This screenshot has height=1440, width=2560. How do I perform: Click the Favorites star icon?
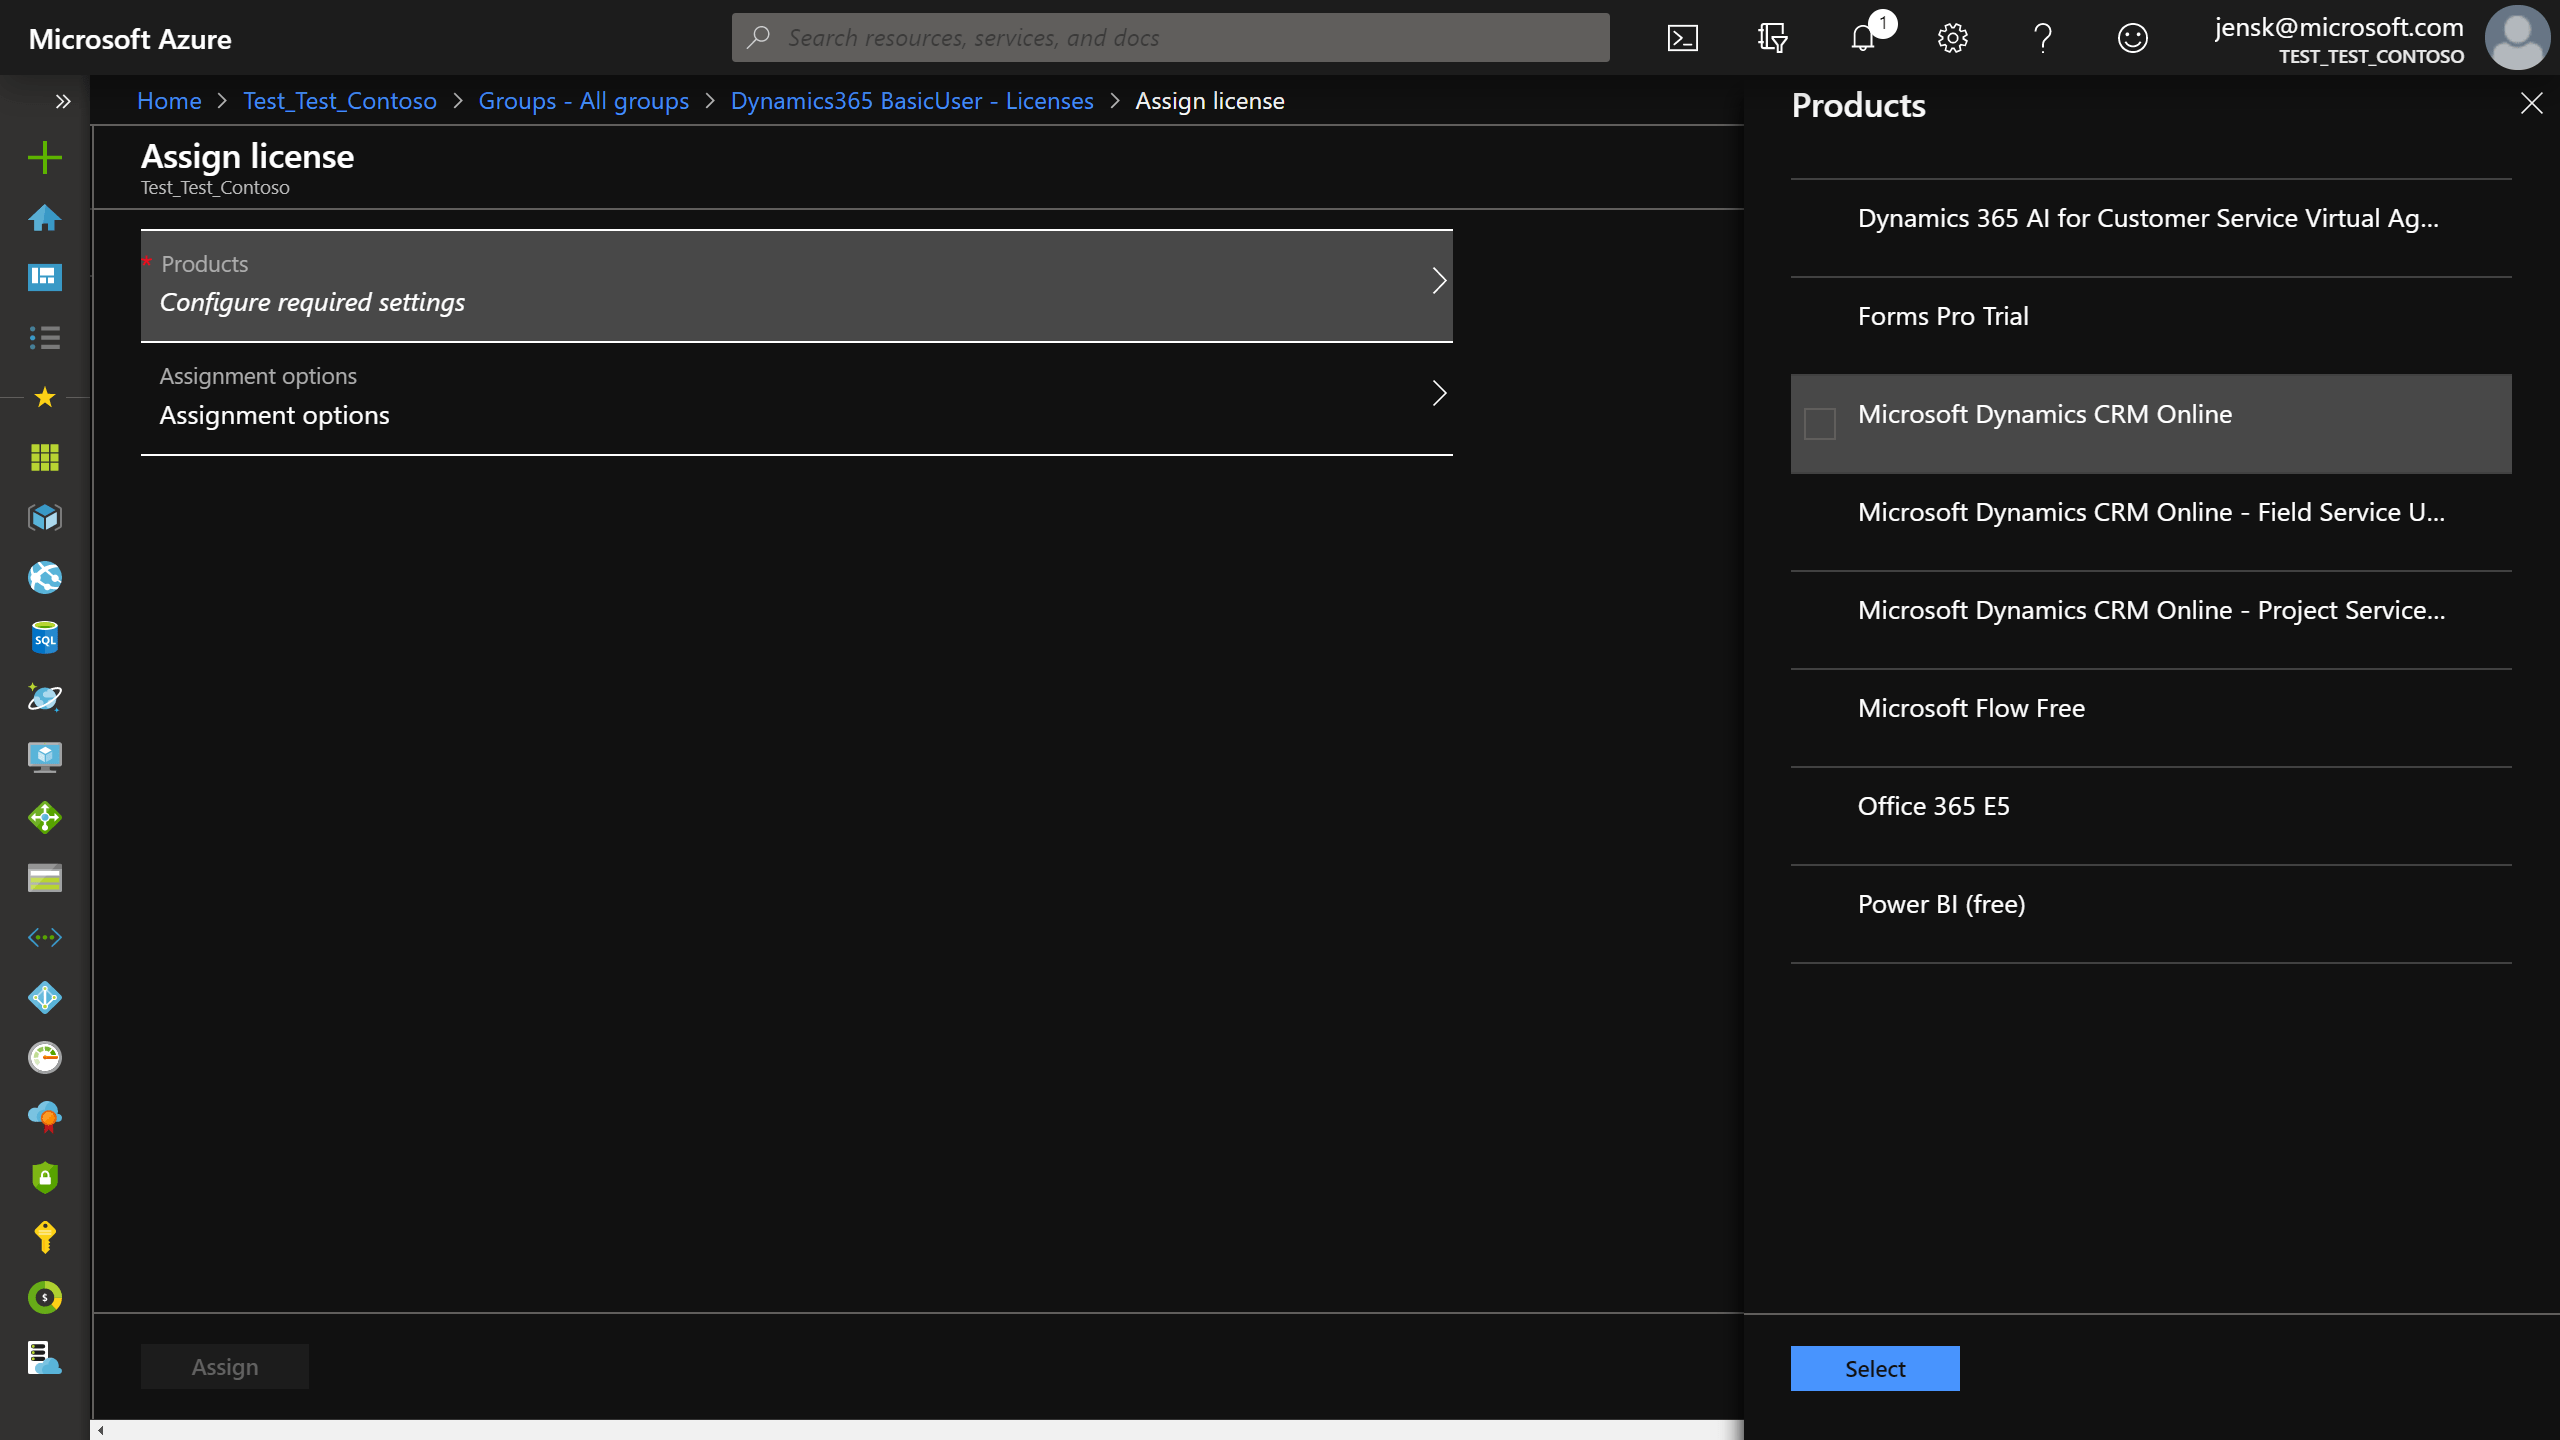[44, 397]
